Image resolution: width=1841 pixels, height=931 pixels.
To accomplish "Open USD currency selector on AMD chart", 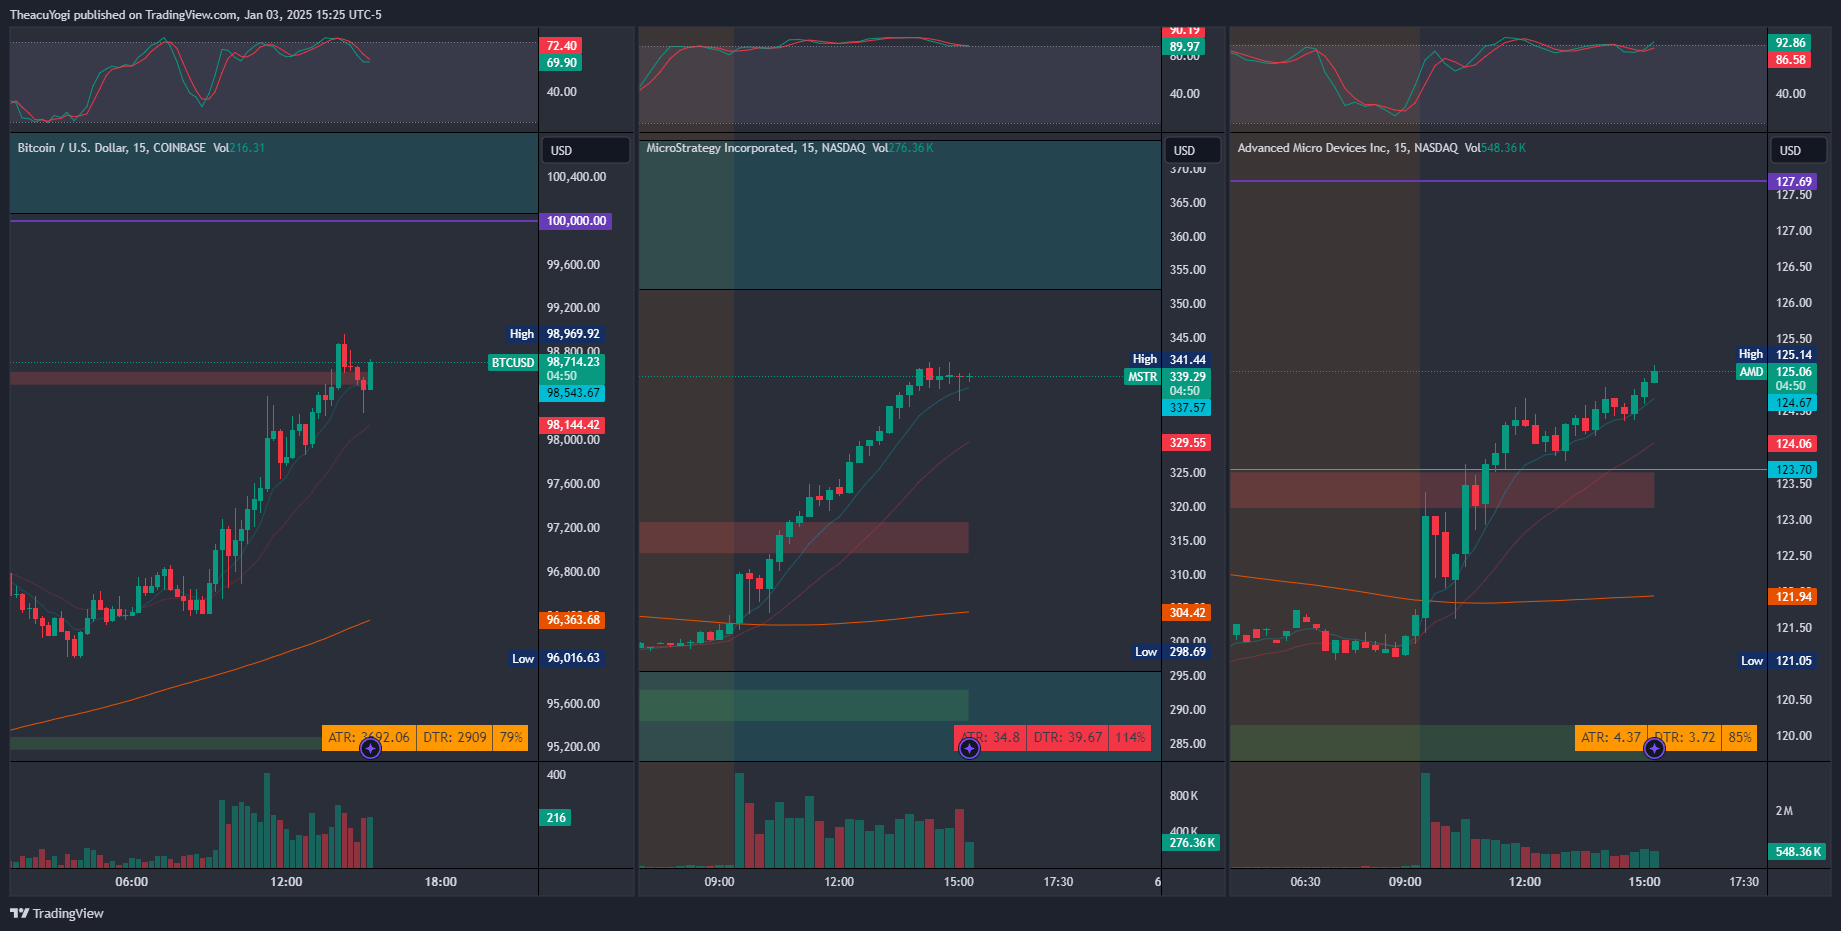I will pyautogui.click(x=1800, y=150).
